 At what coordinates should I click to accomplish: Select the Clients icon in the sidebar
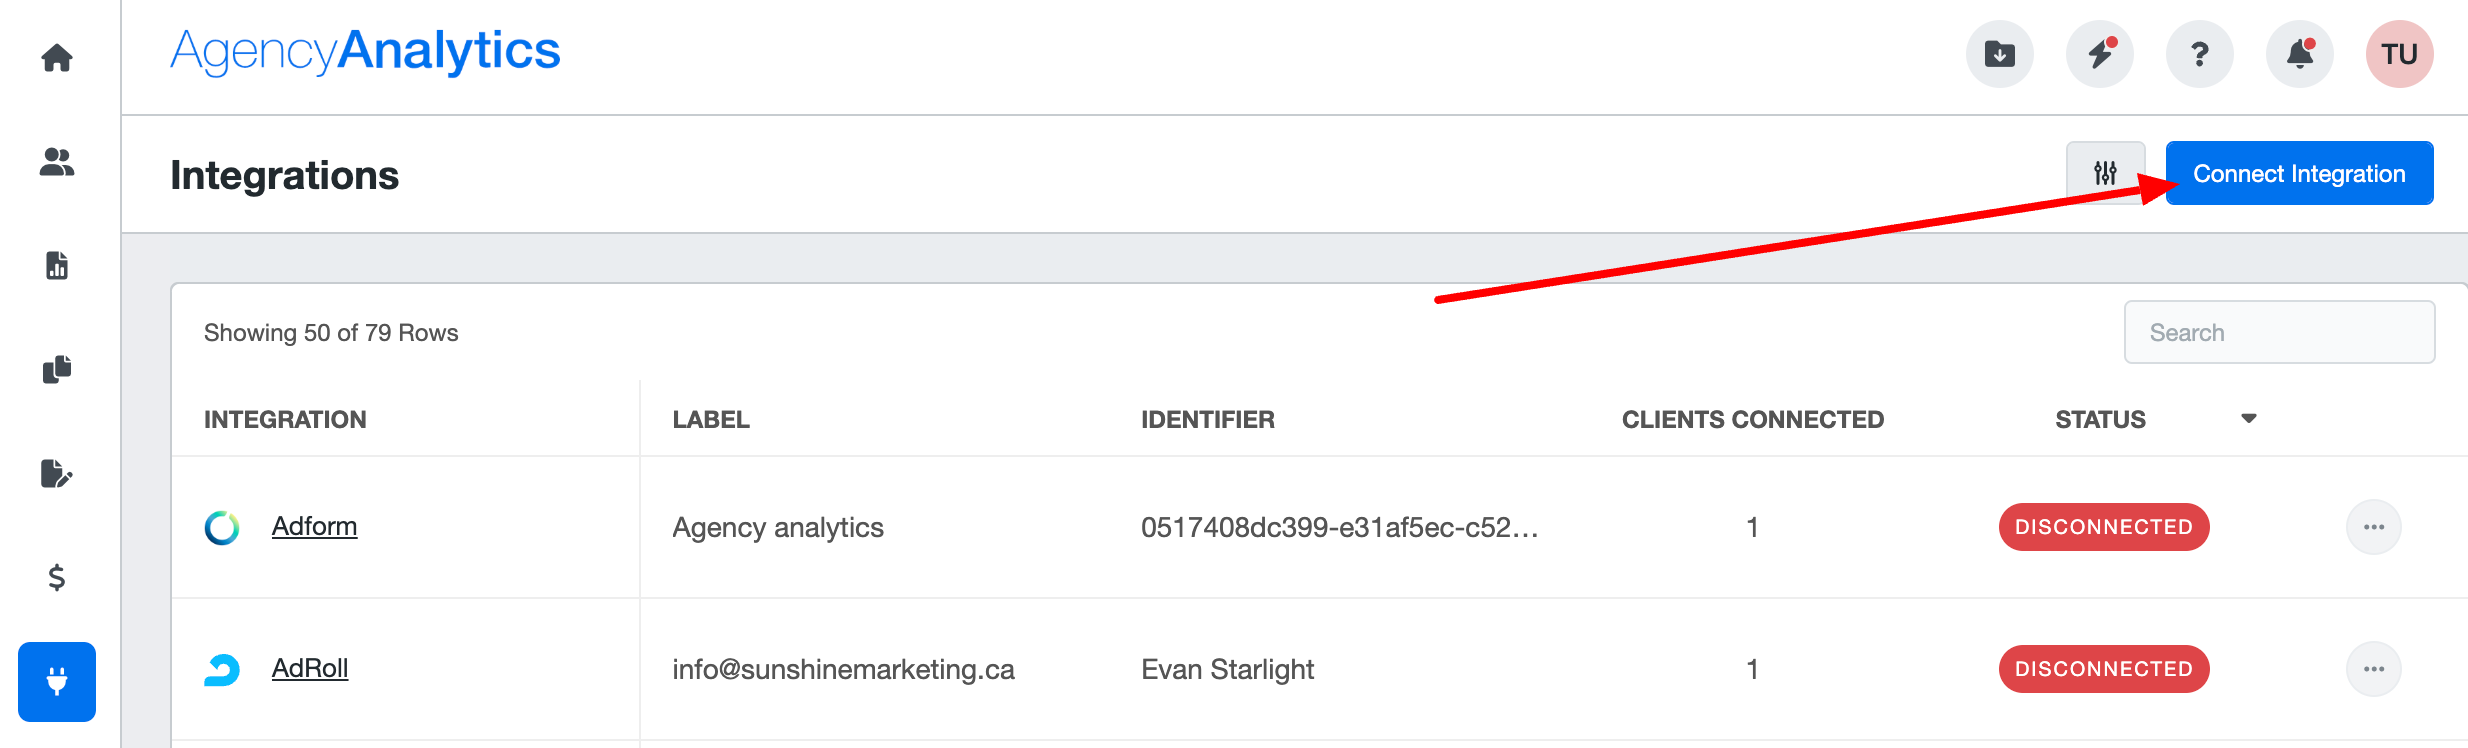55,163
